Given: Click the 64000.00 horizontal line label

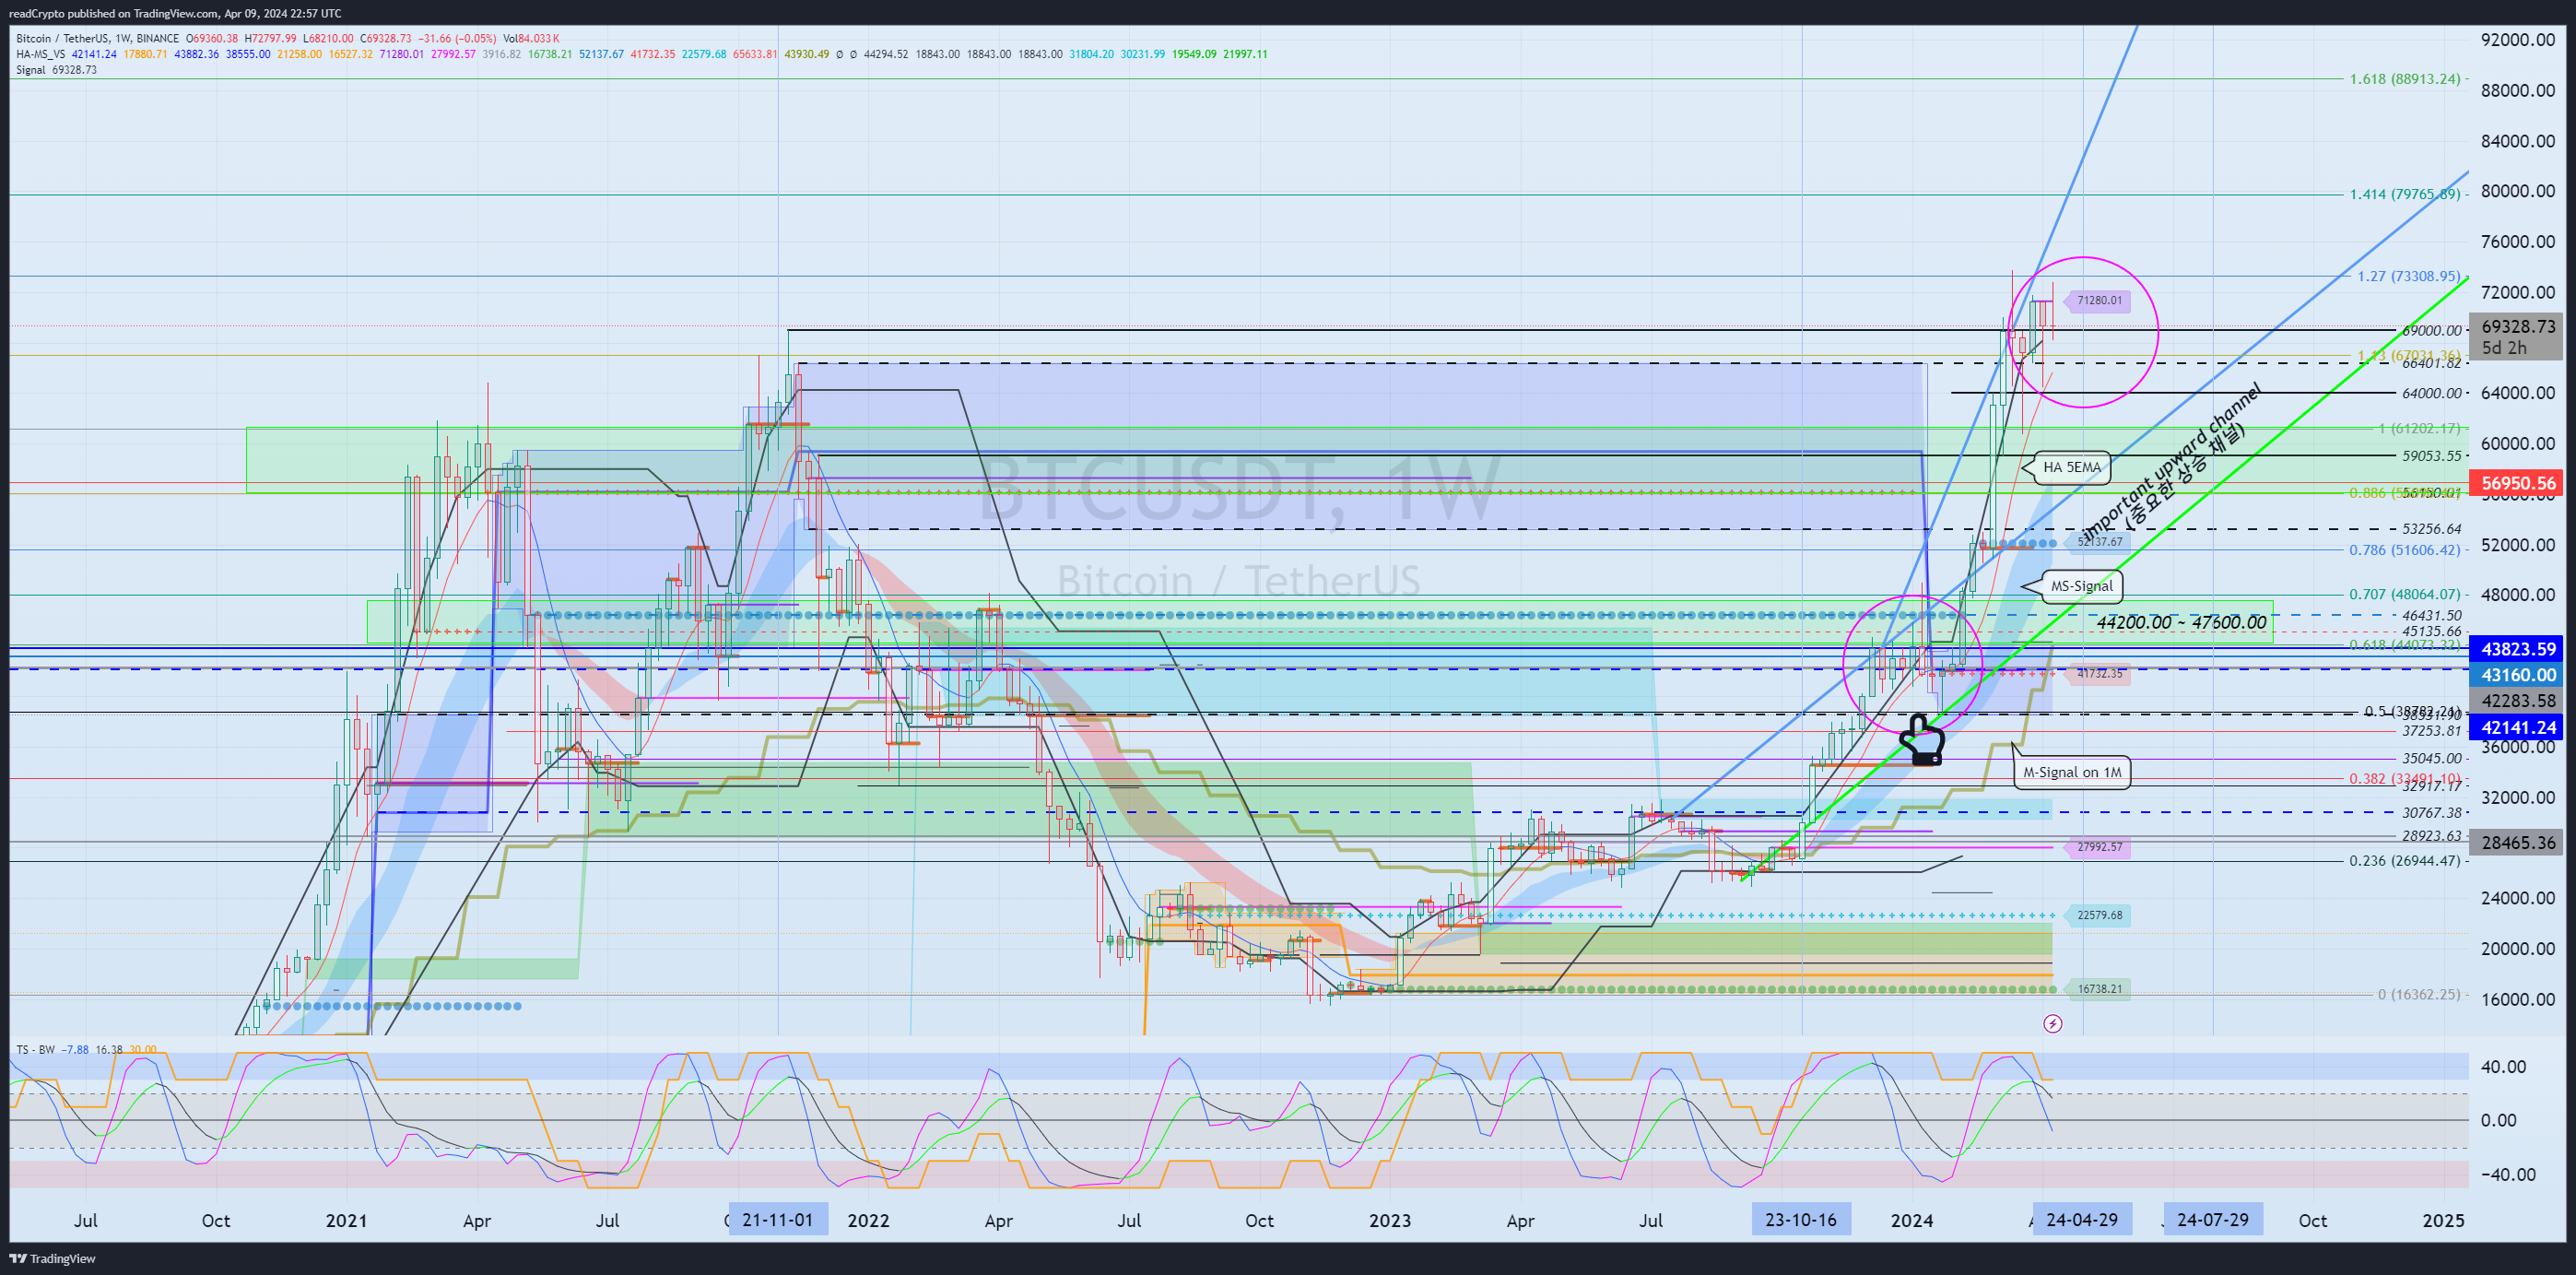Looking at the screenshot, I should point(2432,393).
